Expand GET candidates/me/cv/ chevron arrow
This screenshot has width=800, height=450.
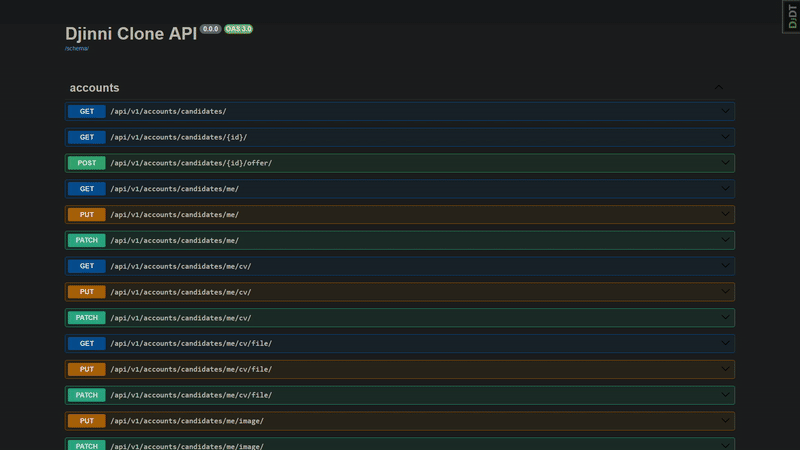click(725, 266)
